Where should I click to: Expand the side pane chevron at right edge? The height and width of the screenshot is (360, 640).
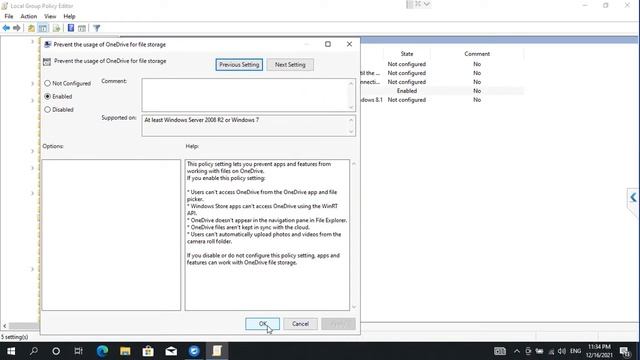(x=633, y=198)
